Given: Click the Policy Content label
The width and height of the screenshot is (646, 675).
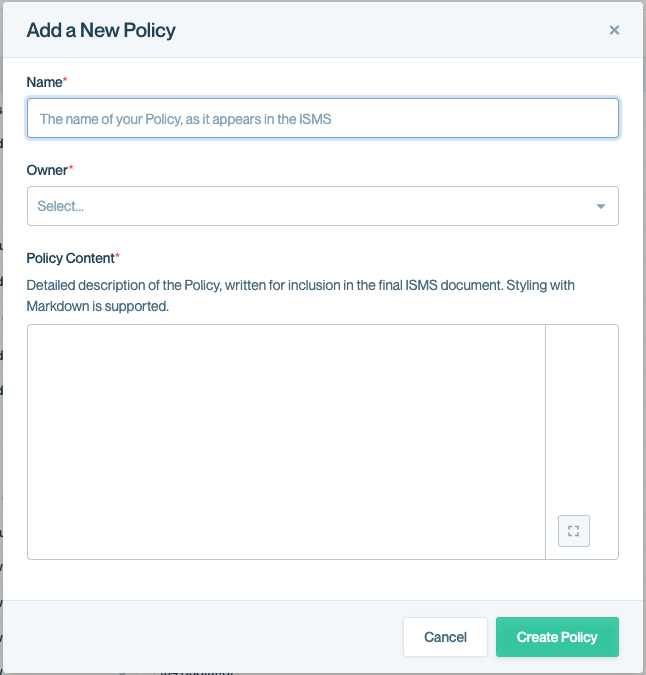Looking at the screenshot, I should (x=70, y=258).
